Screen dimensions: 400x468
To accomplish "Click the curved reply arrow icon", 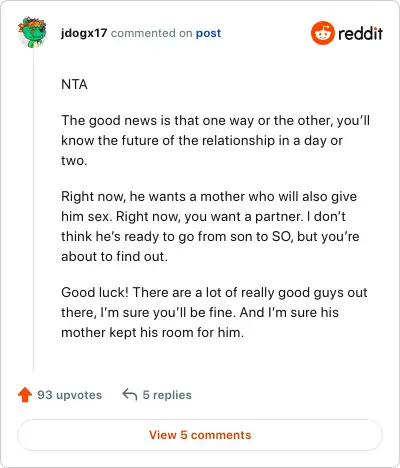I will pos(130,395).
